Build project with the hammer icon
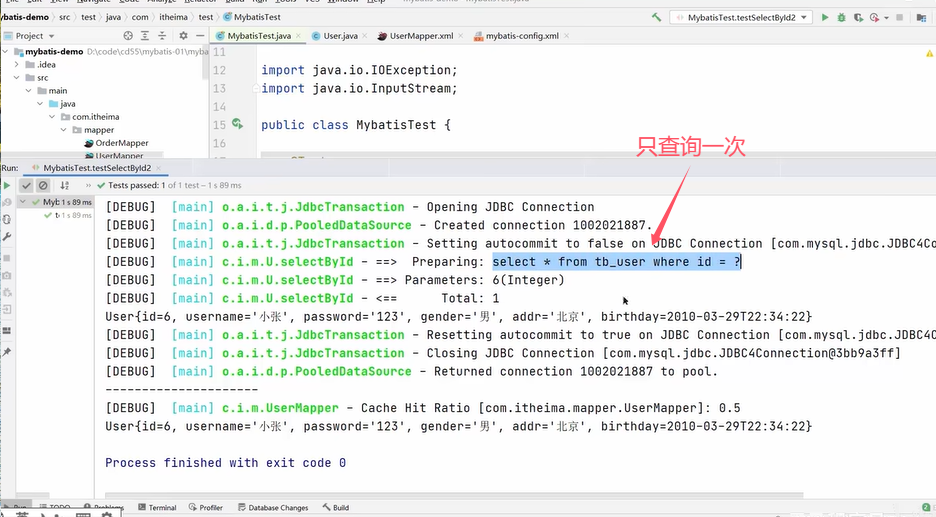936x517 pixels. (657, 17)
